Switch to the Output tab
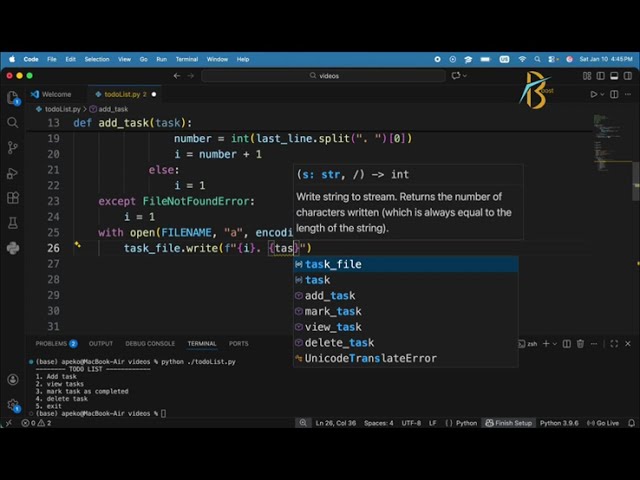This screenshot has width=640, height=480. click(x=101, y=344)
